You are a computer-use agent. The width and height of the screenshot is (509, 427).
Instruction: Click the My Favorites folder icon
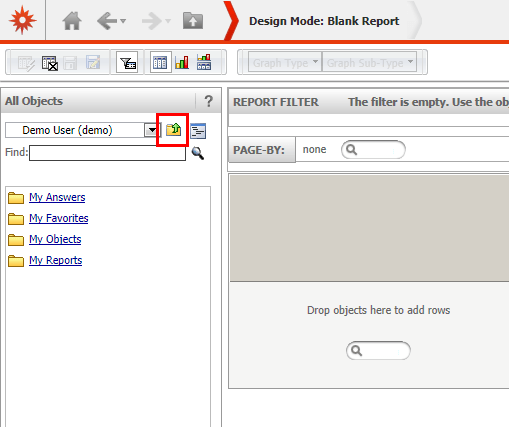pyautogui.click(x=16, y=219)
